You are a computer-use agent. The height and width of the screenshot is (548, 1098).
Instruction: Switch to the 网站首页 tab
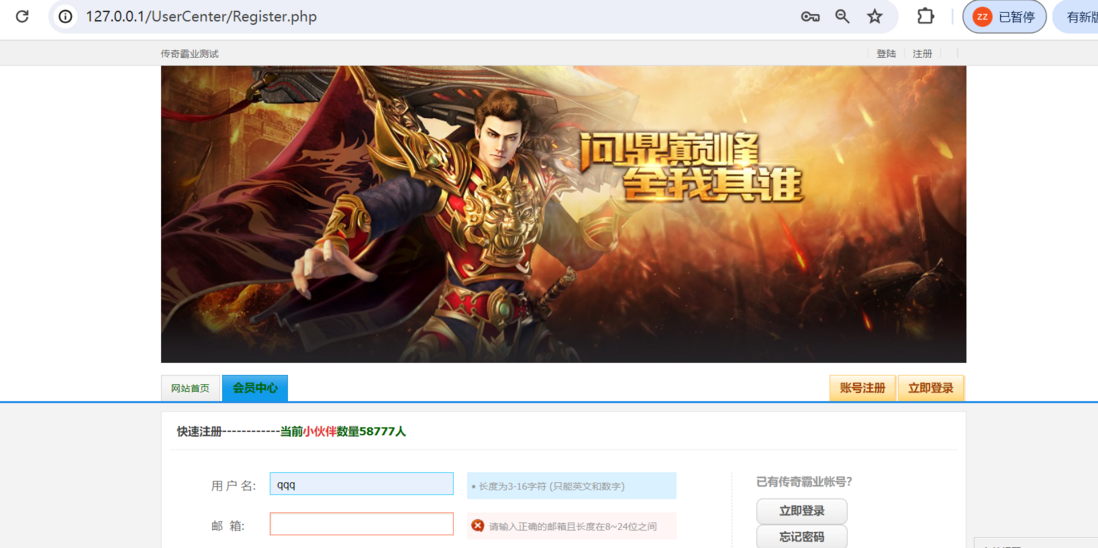[190, 388]
